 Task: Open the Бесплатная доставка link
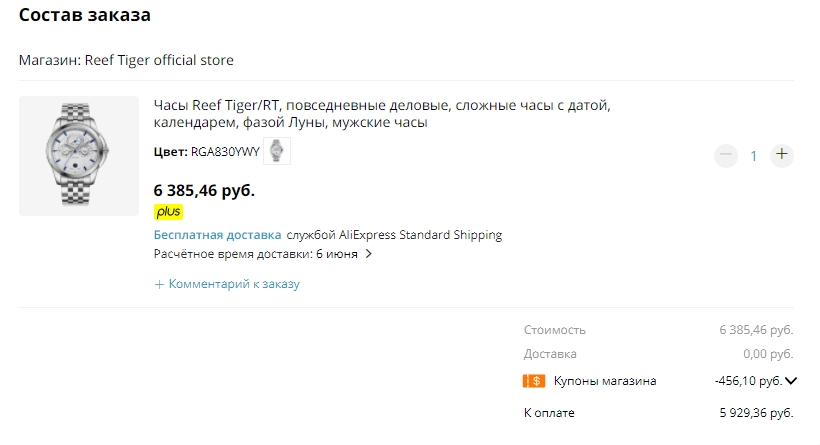[217, 235]
